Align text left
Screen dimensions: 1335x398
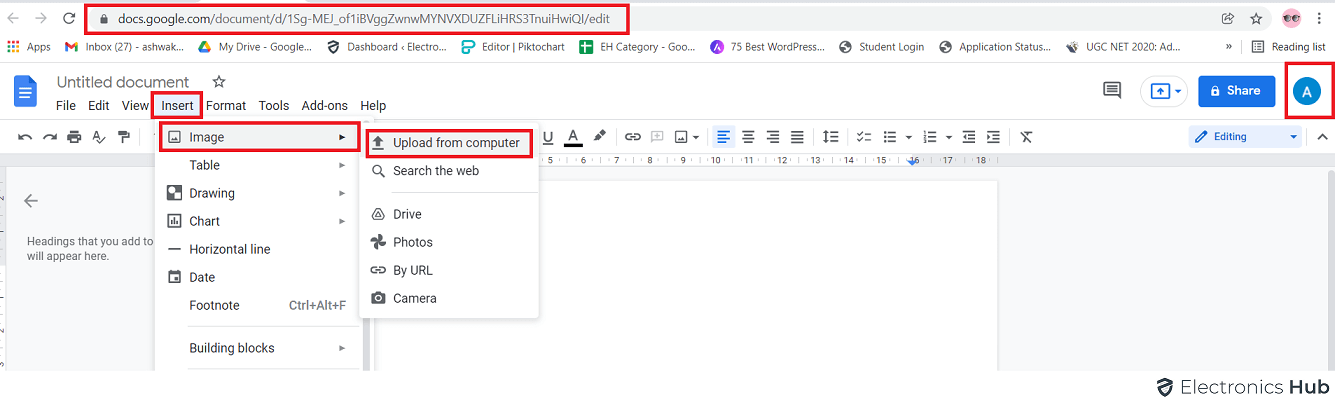click(722, 137)
